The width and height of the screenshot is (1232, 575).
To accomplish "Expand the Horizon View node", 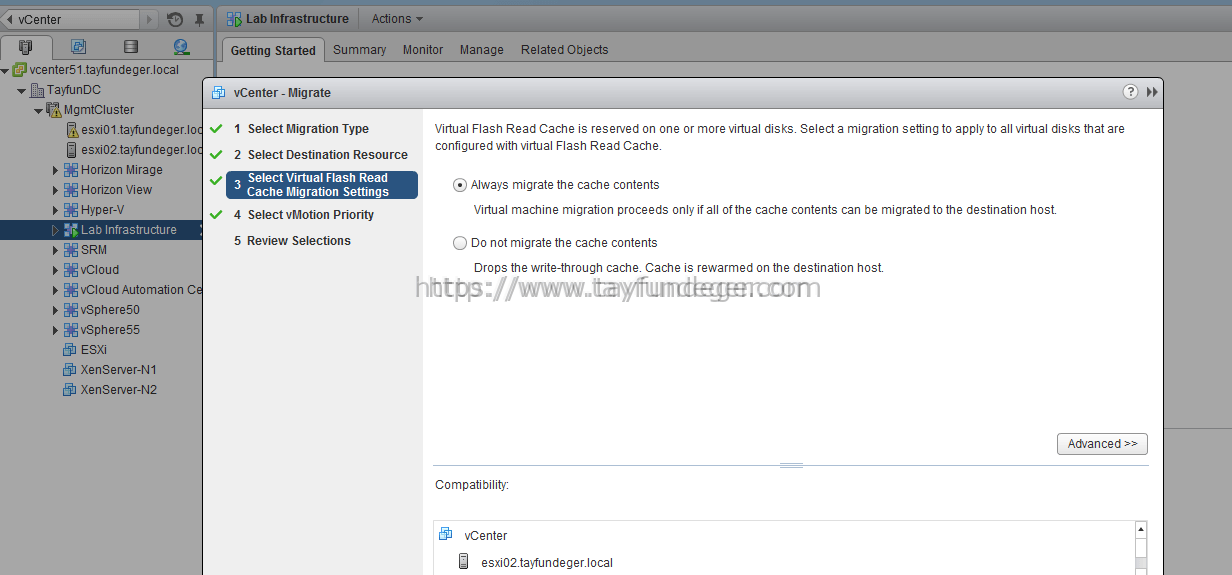I will point(56,190).
